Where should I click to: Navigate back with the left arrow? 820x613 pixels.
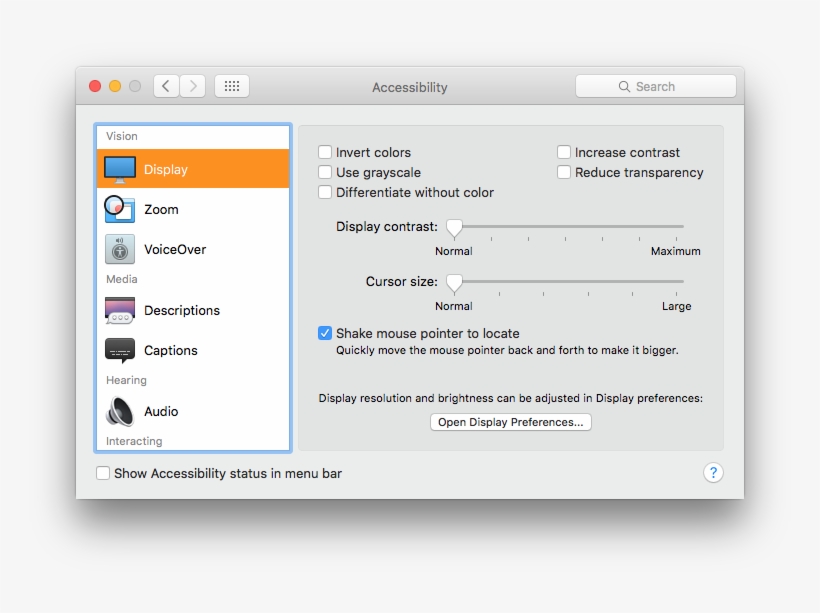tap(166, 85)
